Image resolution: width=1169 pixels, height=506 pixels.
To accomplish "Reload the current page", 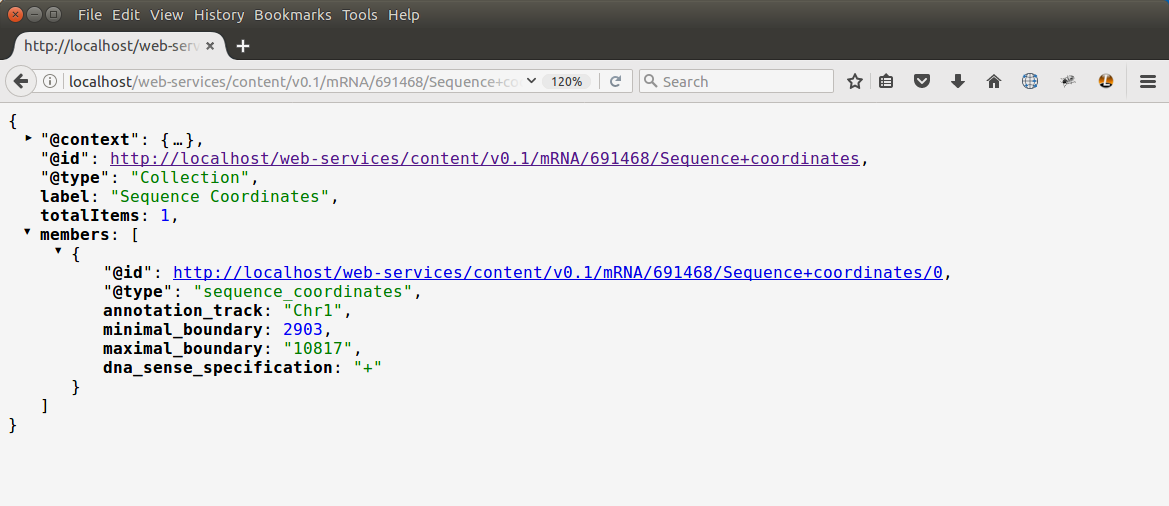I will [616, 81].
